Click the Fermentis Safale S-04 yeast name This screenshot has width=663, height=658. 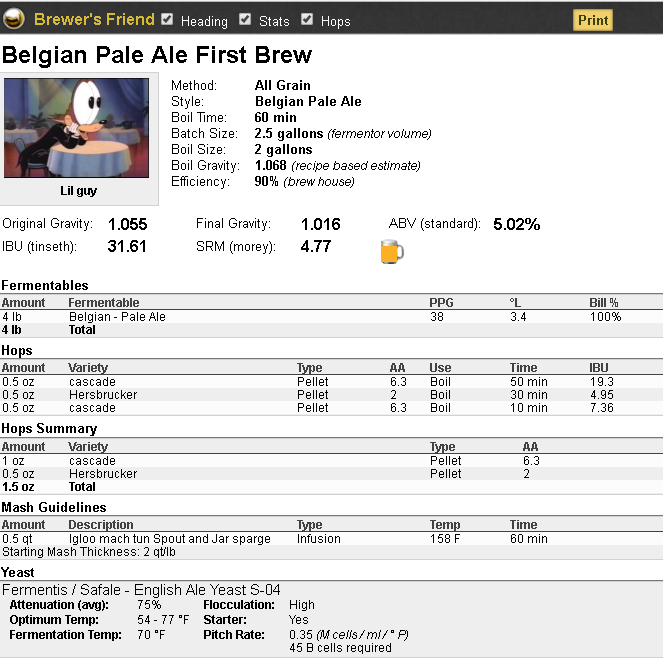pyautogui.click(x=141, y=589)
